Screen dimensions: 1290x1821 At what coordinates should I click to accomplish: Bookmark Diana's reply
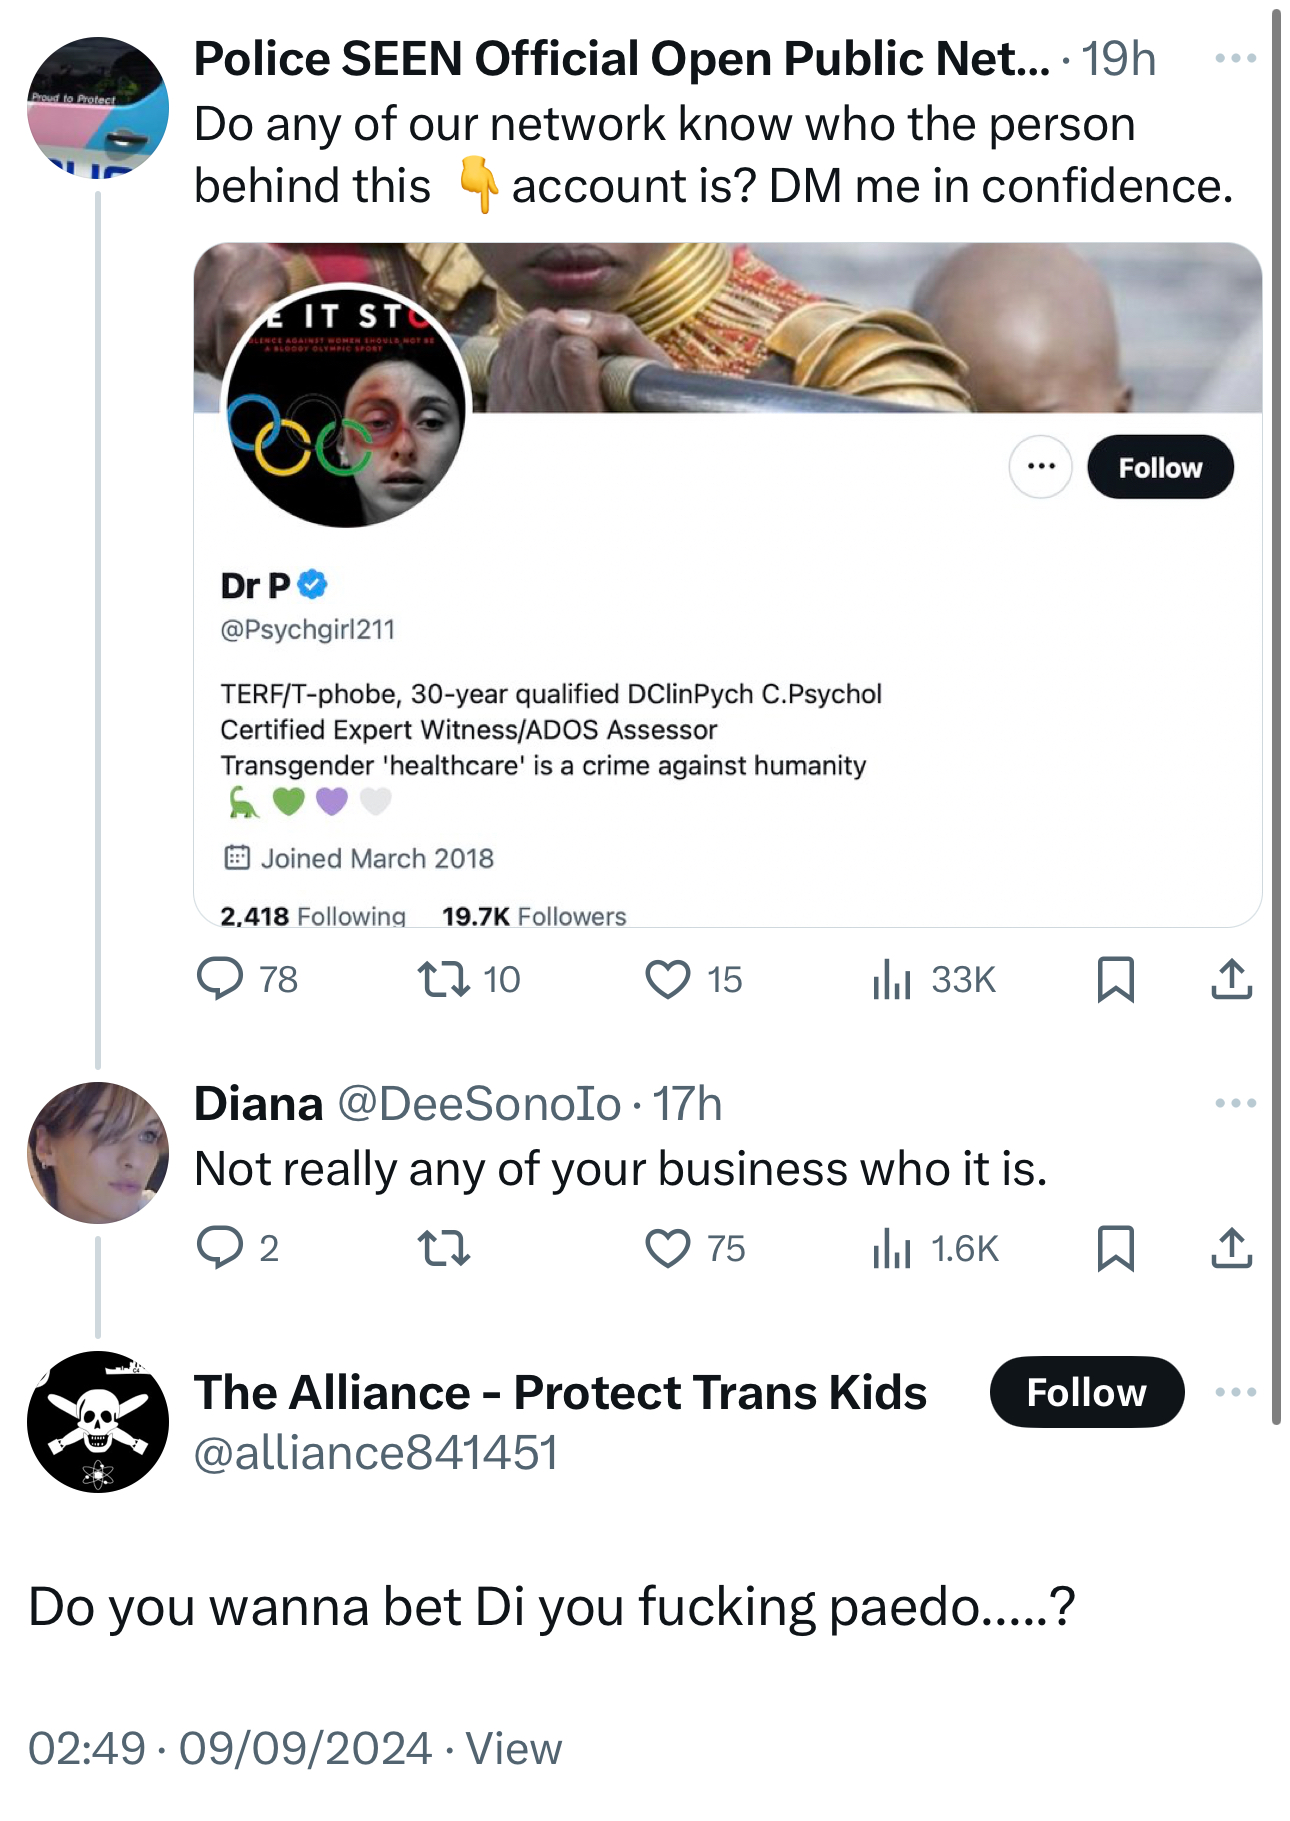[1115, 1248]
